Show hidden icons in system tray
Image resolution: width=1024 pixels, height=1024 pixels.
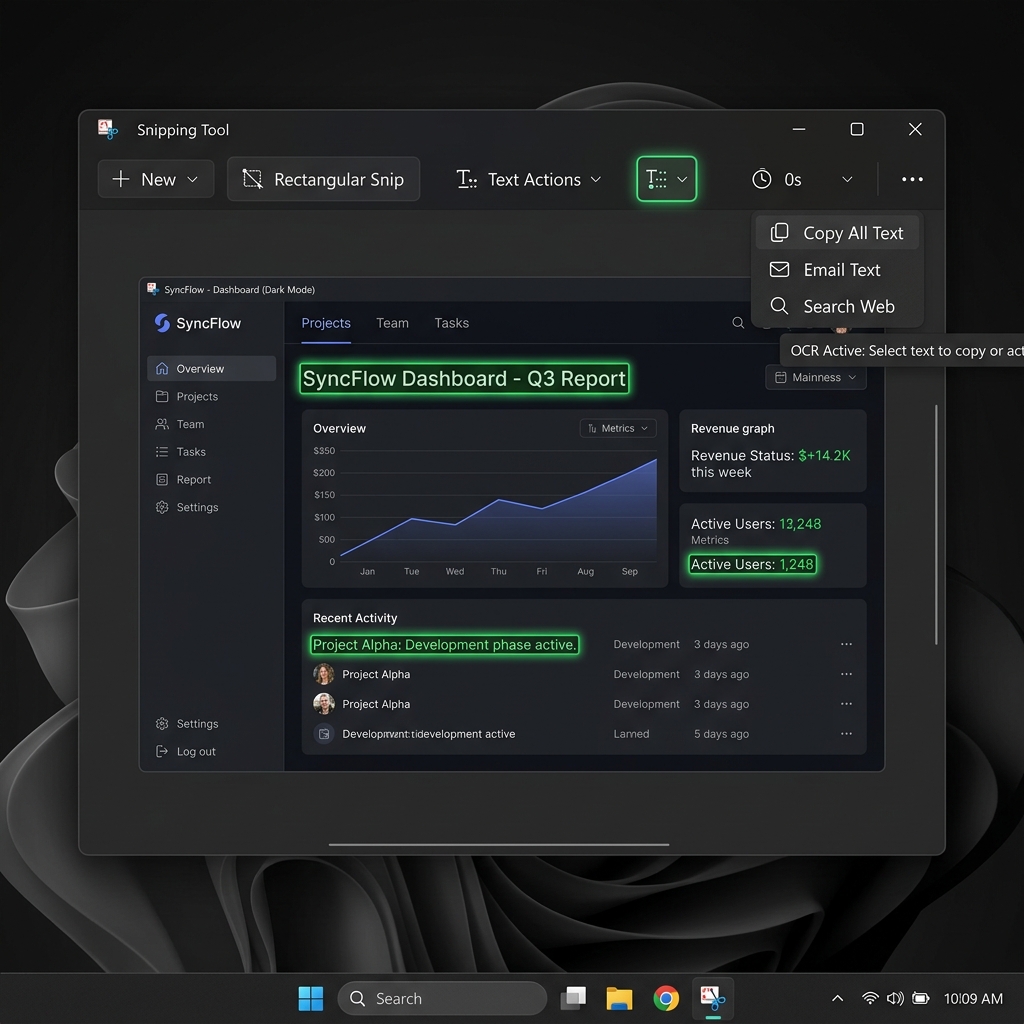click(x=837, y=999)
